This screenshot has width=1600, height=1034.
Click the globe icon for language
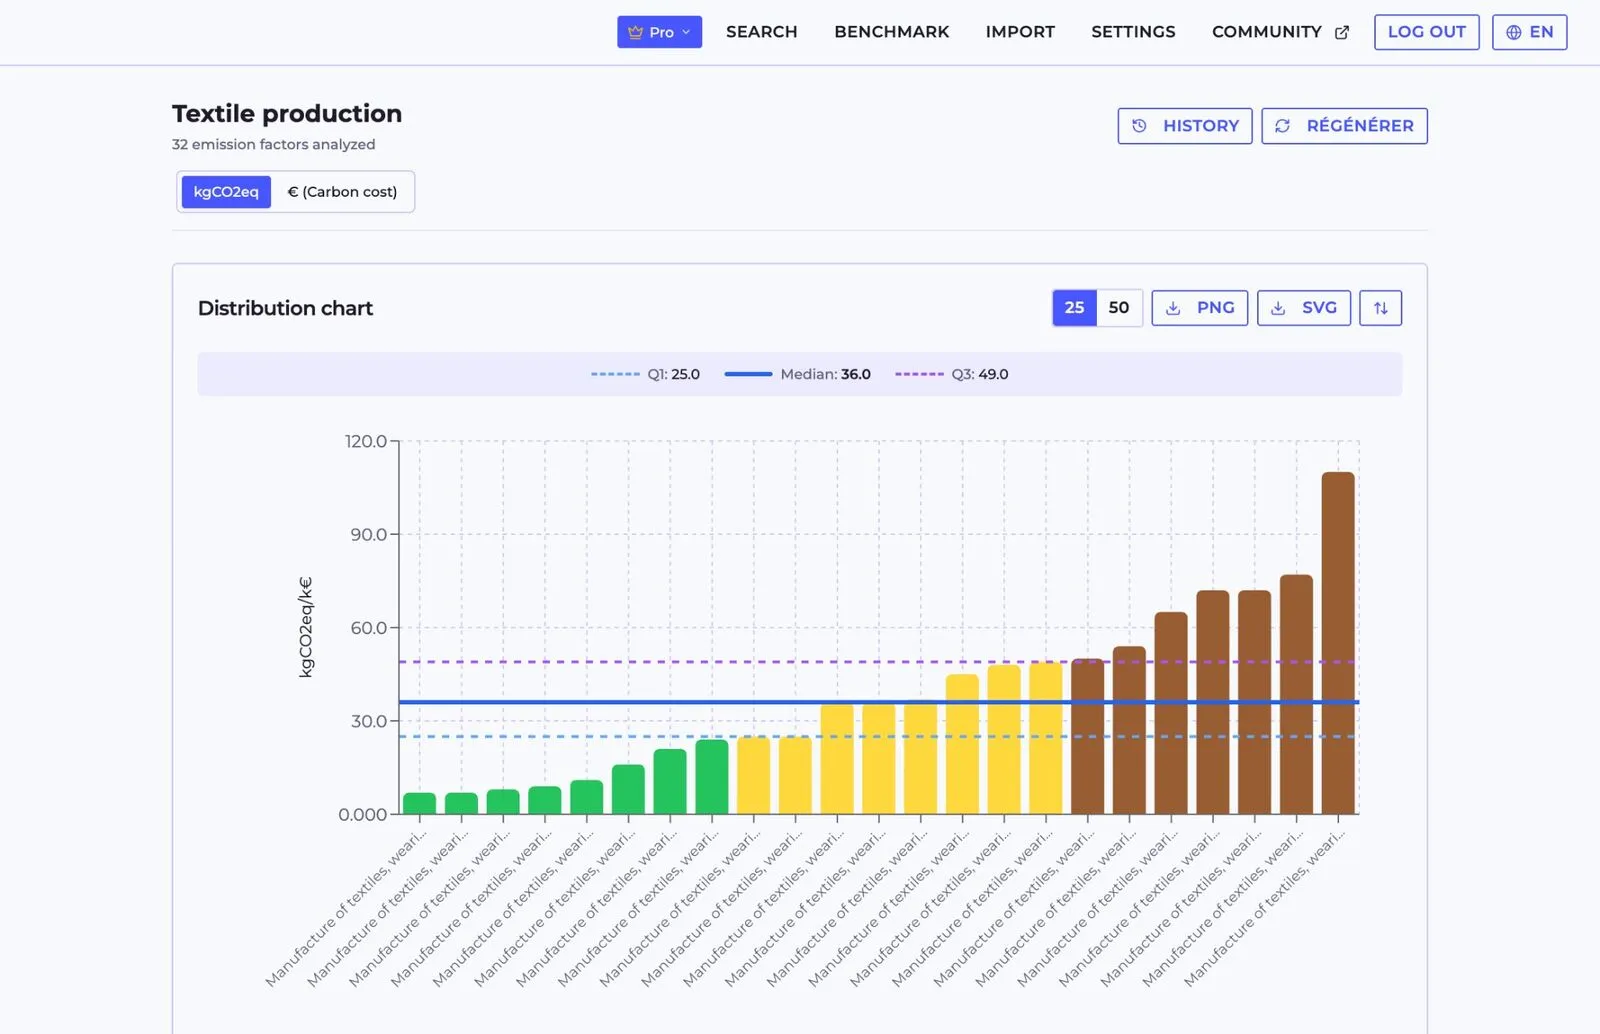[x=1514, y=32]
